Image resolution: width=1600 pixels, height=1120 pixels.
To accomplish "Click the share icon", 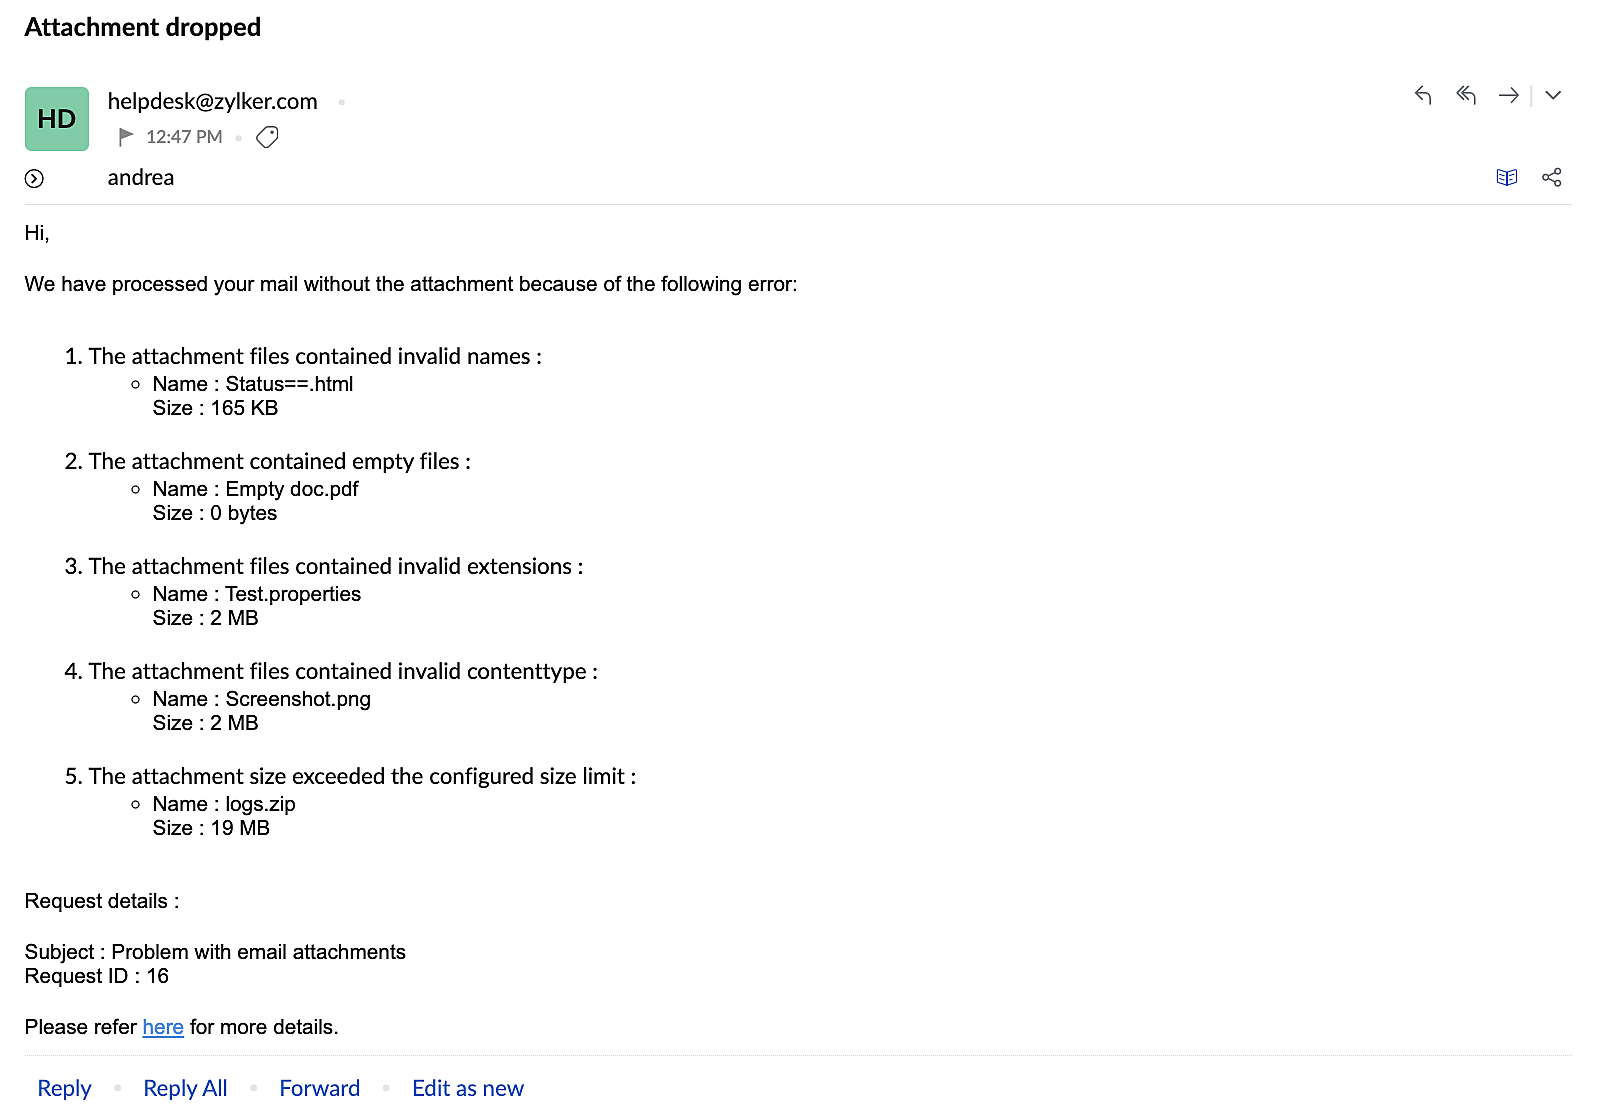I will click(1552, 177).
